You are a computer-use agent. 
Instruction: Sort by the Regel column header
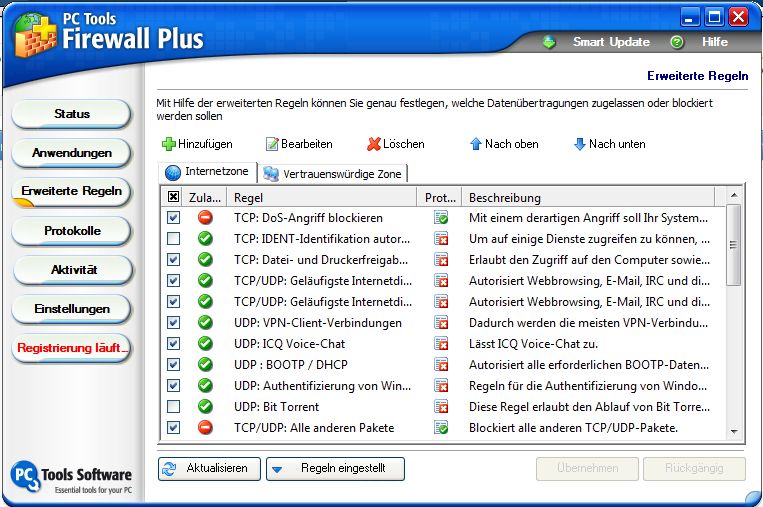(x=321, y=198)
